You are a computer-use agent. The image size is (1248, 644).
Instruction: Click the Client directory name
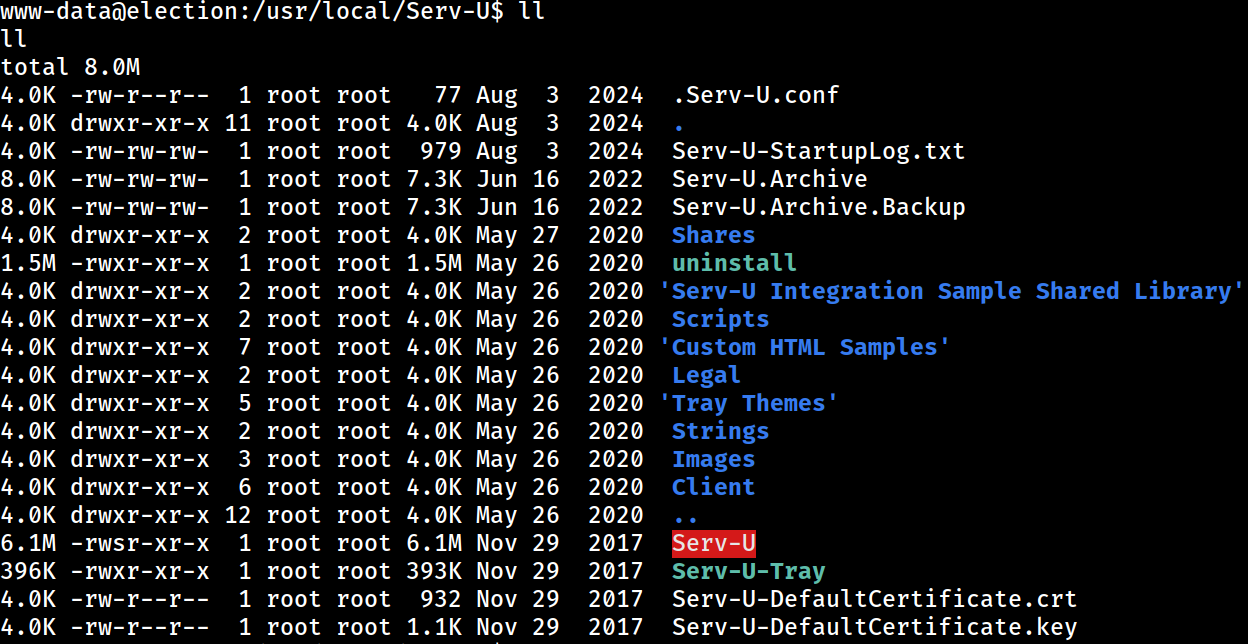[713, 487]
